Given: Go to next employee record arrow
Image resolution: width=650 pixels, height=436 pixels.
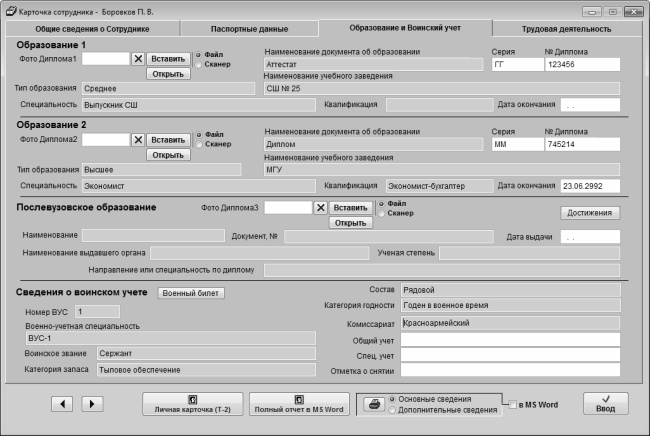Looking at the screenshot, I should coord(91,403).
